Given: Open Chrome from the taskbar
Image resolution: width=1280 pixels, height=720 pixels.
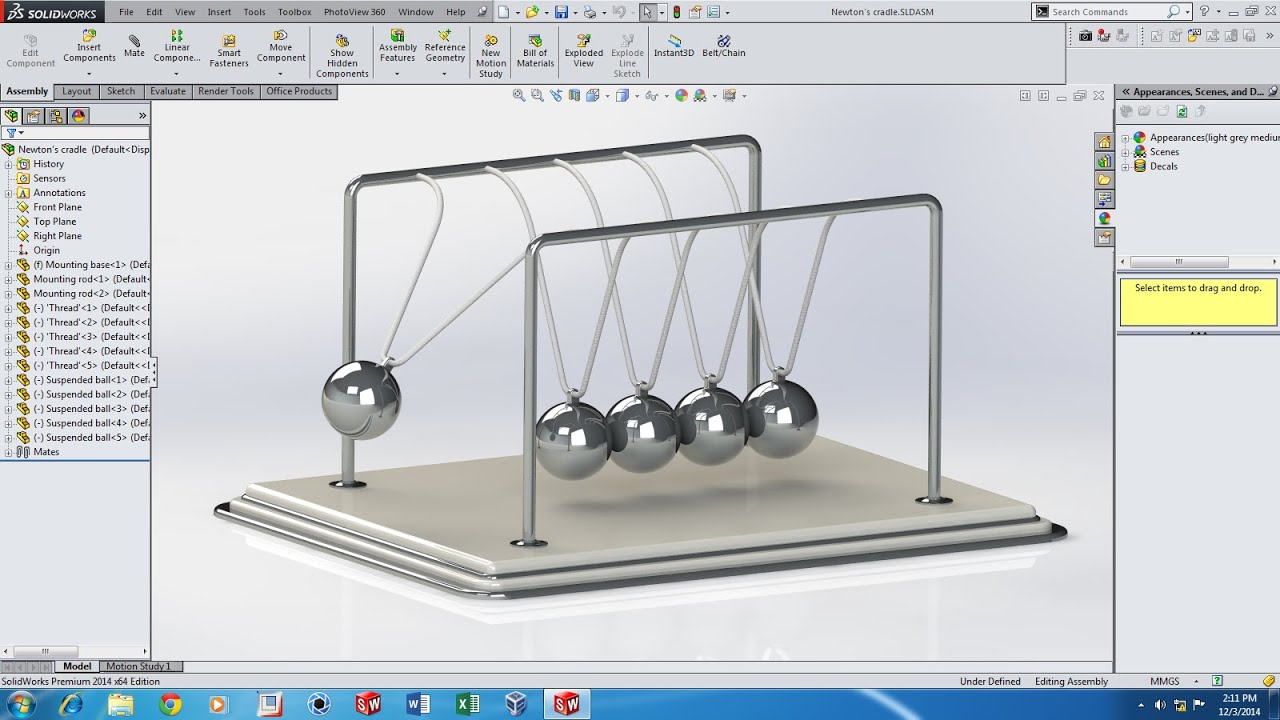Looking at the screenshot, I should coord(170,704).
